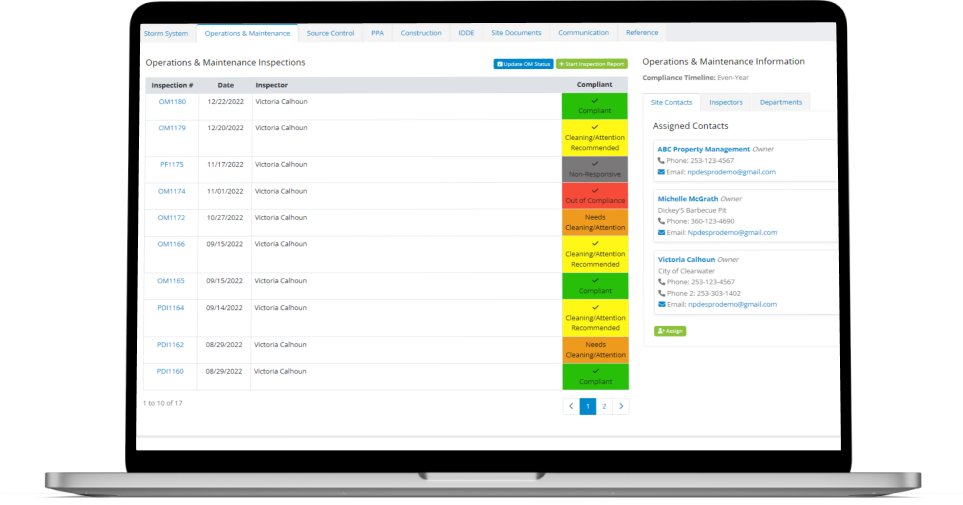The width and height of the screenshot is (963, 505).
Task: Click 'Compliance Timeline: Even-Year' text
Action: [x=696, y=78]
